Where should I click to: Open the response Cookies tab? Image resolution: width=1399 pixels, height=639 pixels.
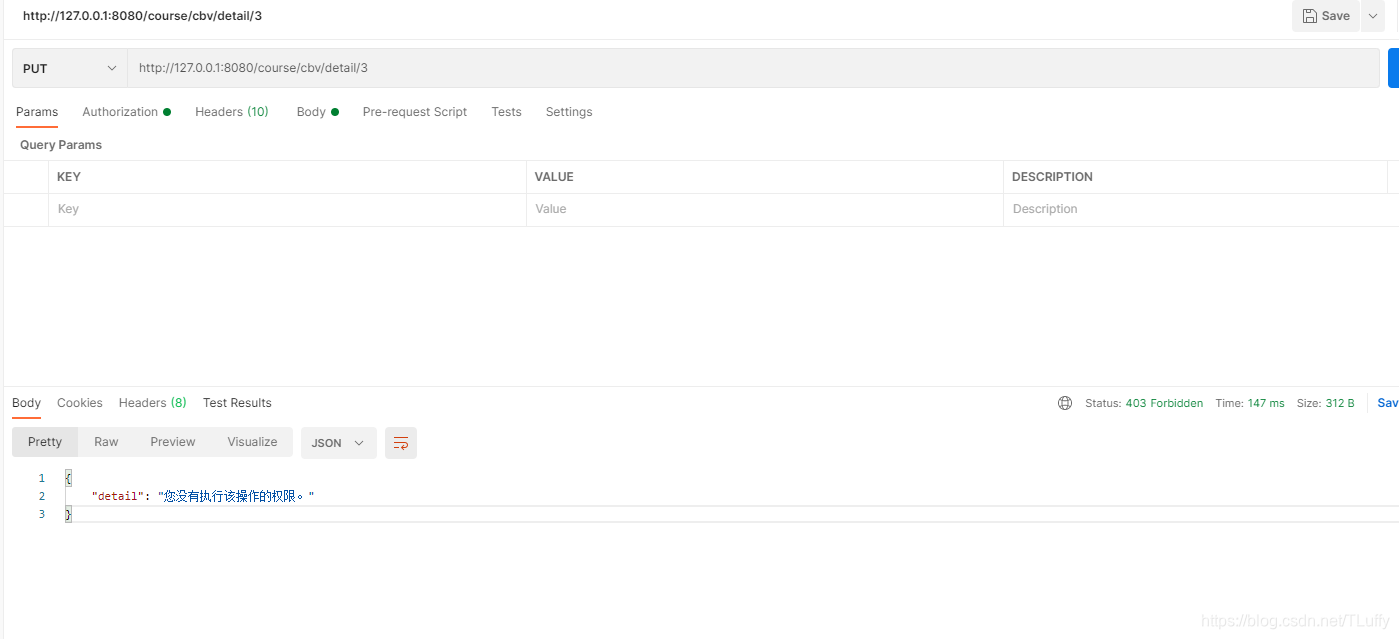coord(80,403)
